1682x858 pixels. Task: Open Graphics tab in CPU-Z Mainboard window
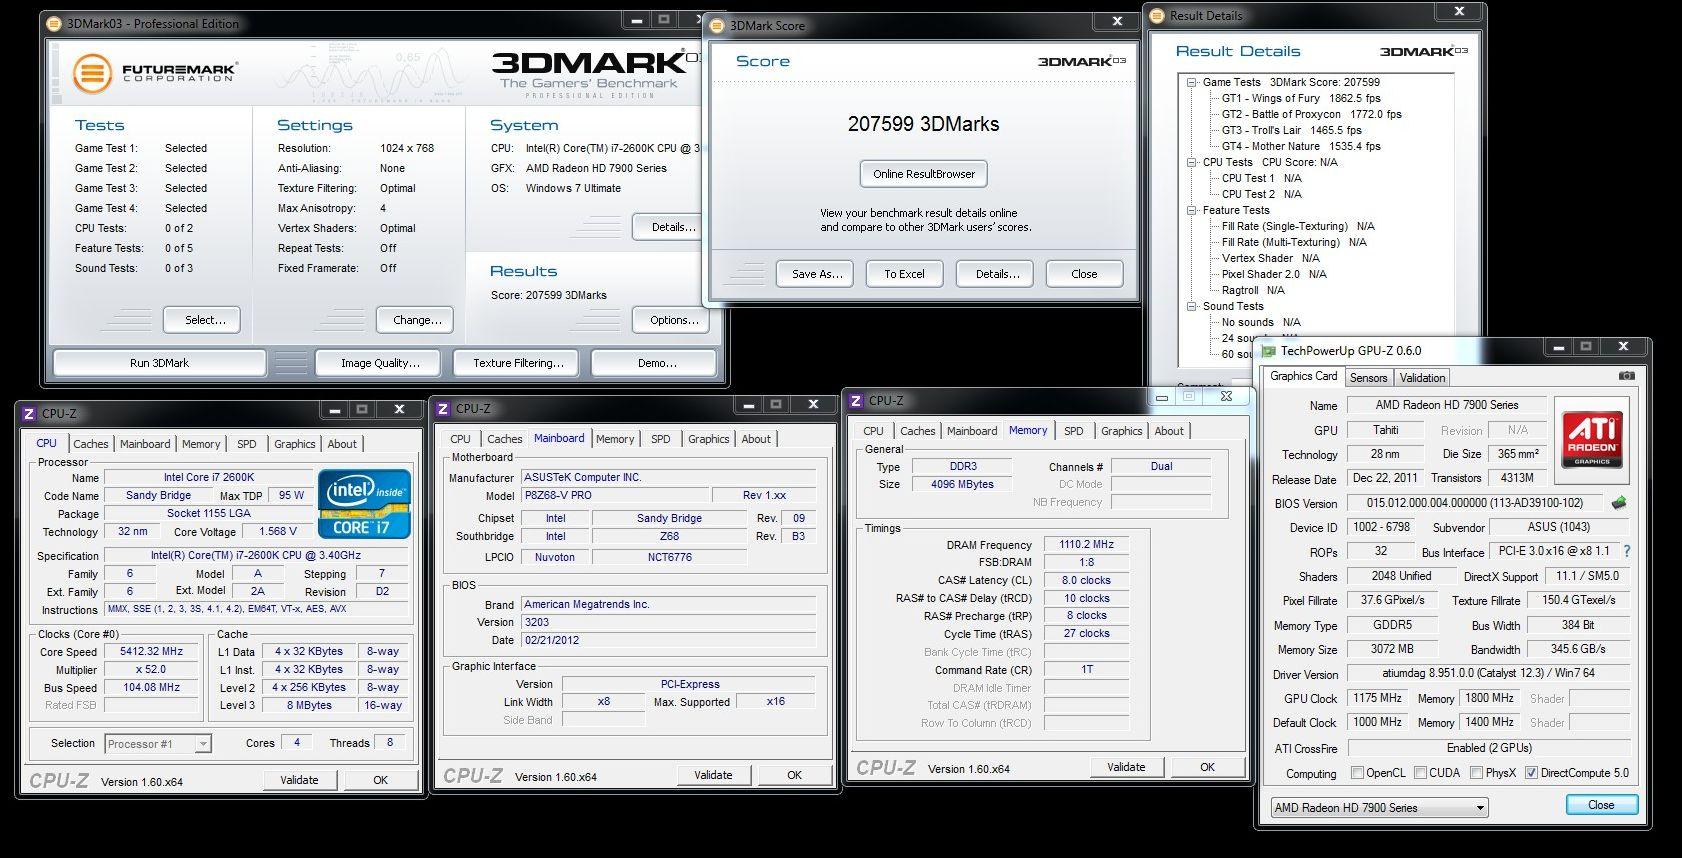click(x=708, y=439)
